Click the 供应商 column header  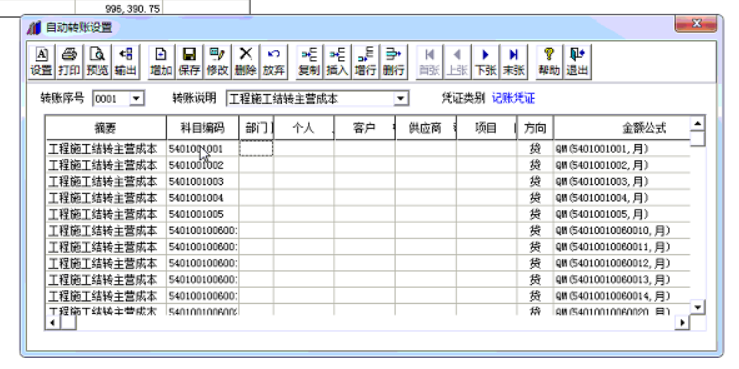pos(426,128)
